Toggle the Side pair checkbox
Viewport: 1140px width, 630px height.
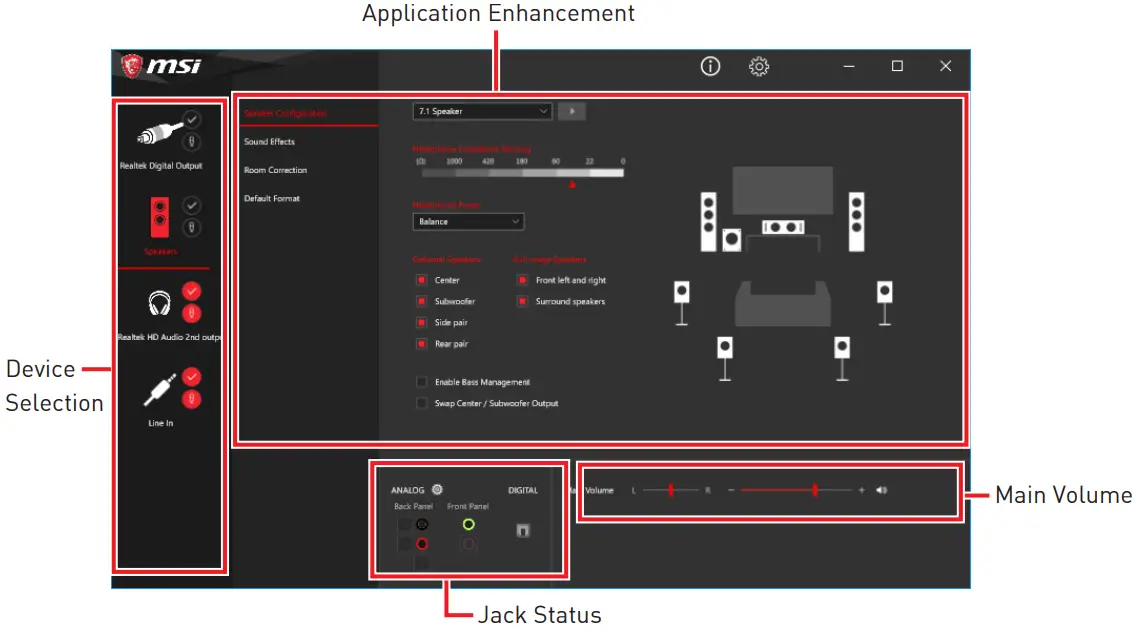[x=421, y=322]
